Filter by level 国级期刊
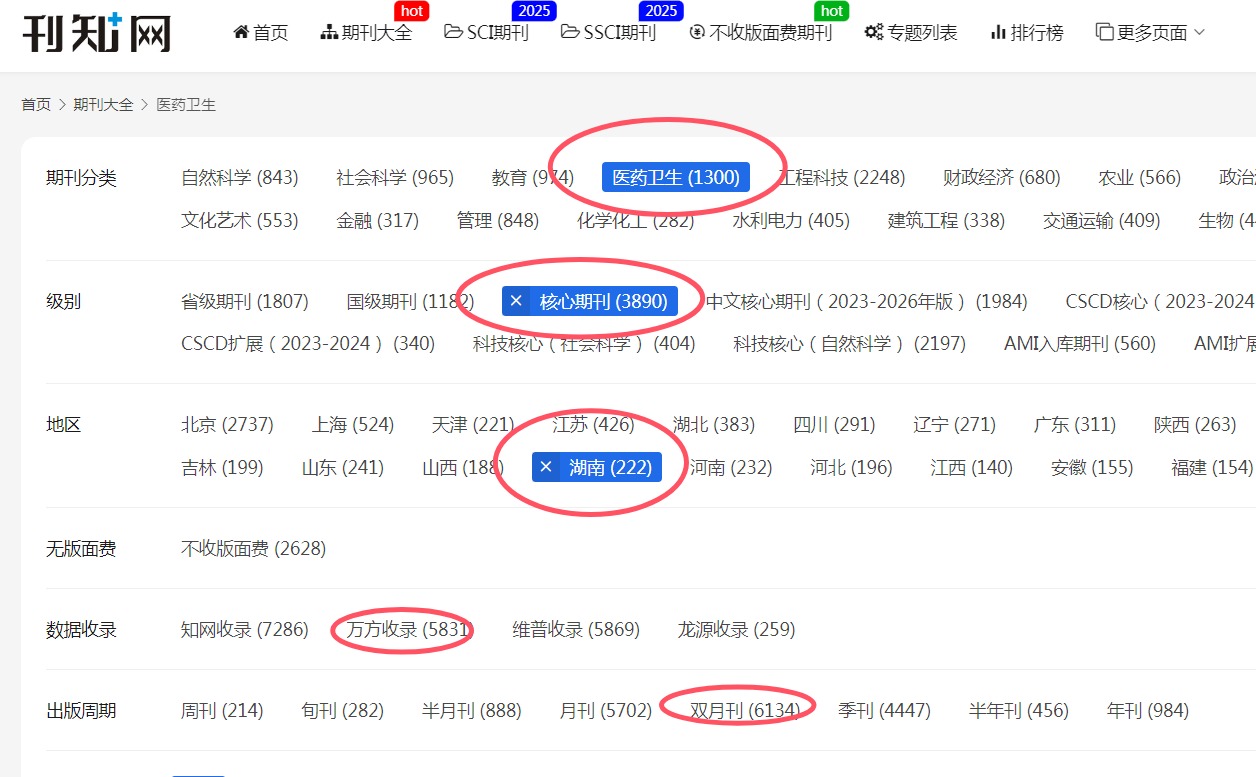The height and width of the screenshot is (777, 1256). 410,301
